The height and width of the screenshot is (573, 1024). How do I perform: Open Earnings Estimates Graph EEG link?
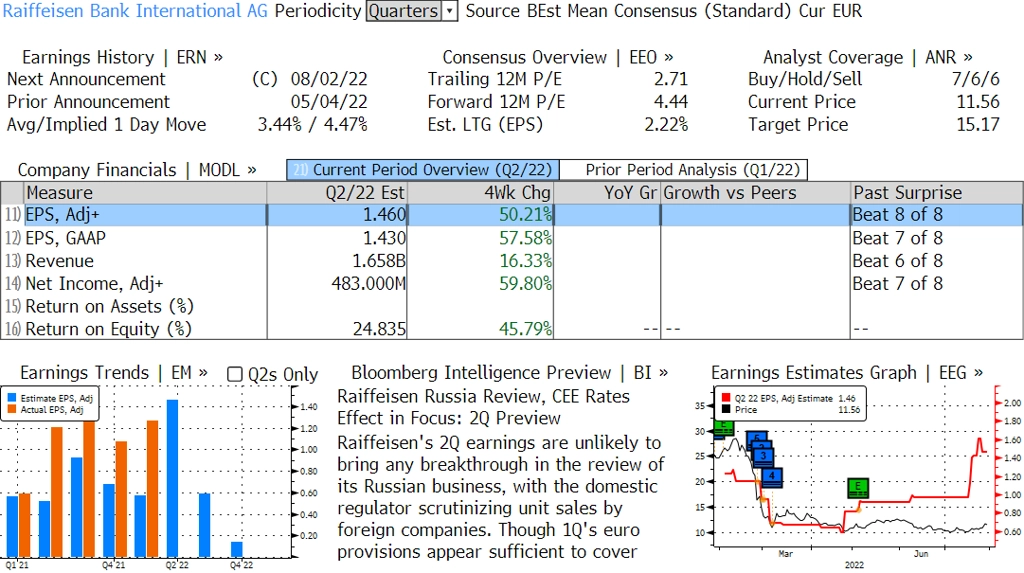pyautogui.click(x=847, y=372)
